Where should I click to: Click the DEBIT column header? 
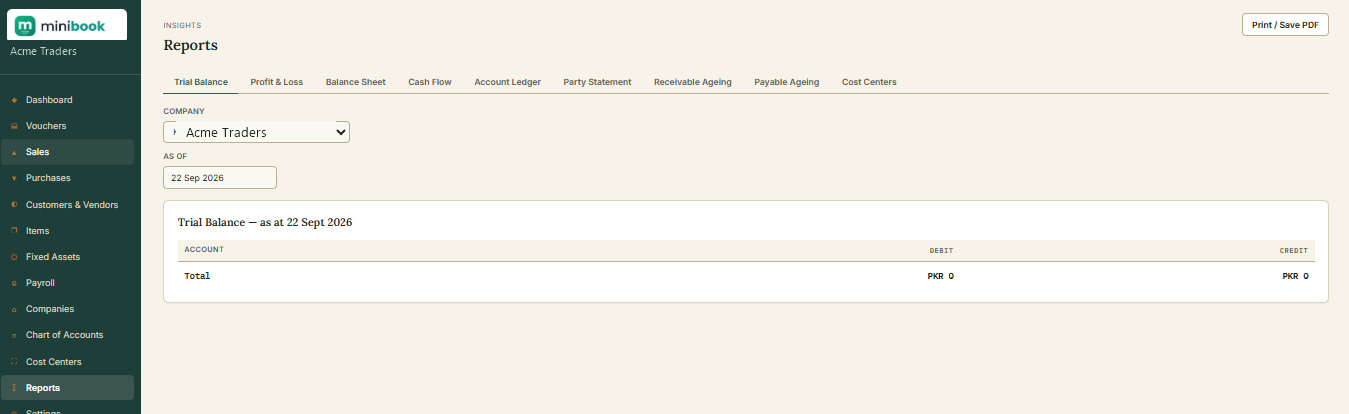941,250
